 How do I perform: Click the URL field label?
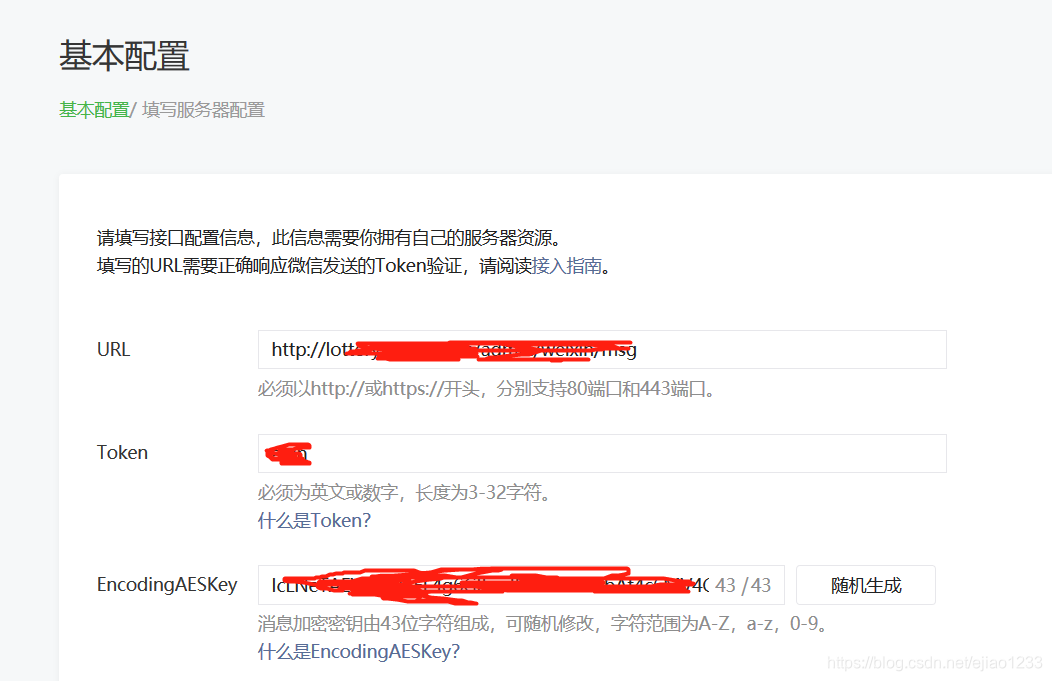[x=113, y=350]
